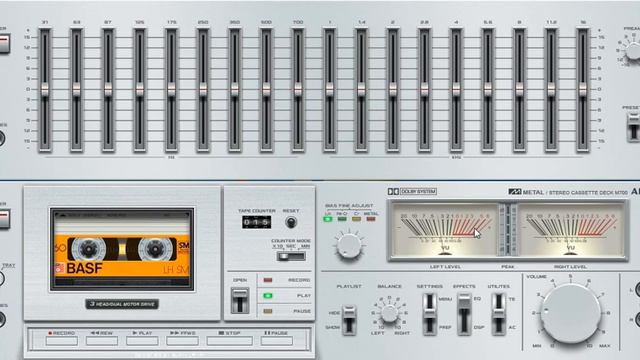Click the yellow Cr bias indicator LED
This screenshot has height=360, width=640.
[x=356, y=219]
